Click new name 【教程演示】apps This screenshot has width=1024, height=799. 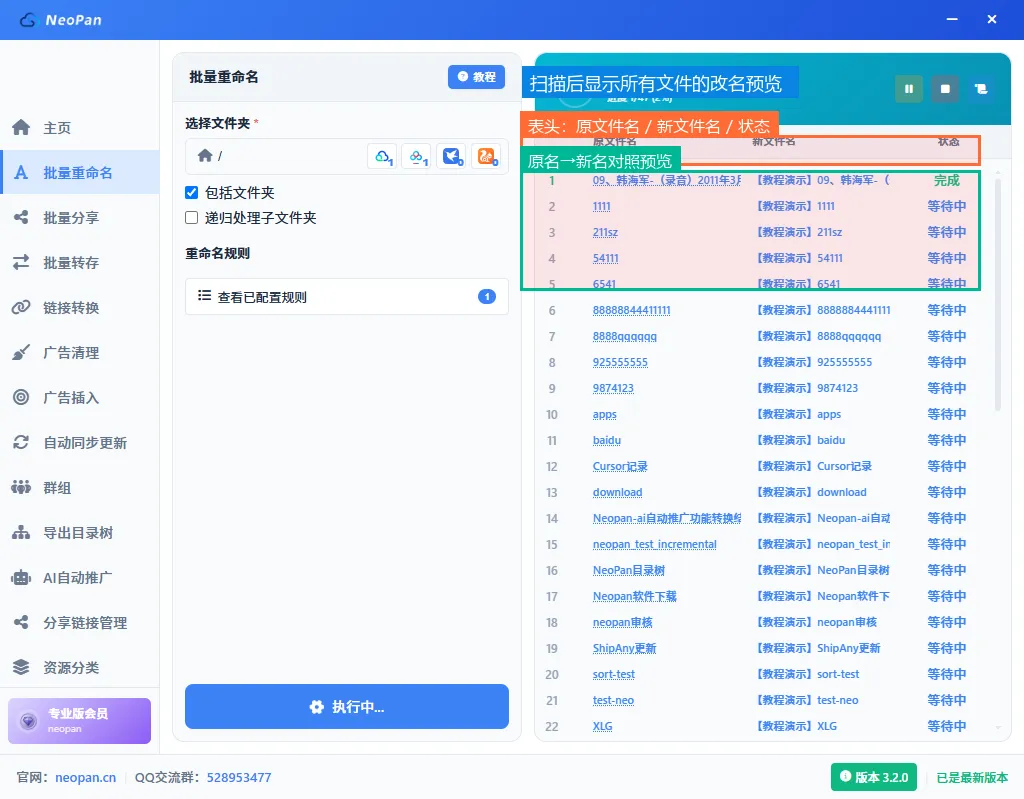[x=799, y=414]
